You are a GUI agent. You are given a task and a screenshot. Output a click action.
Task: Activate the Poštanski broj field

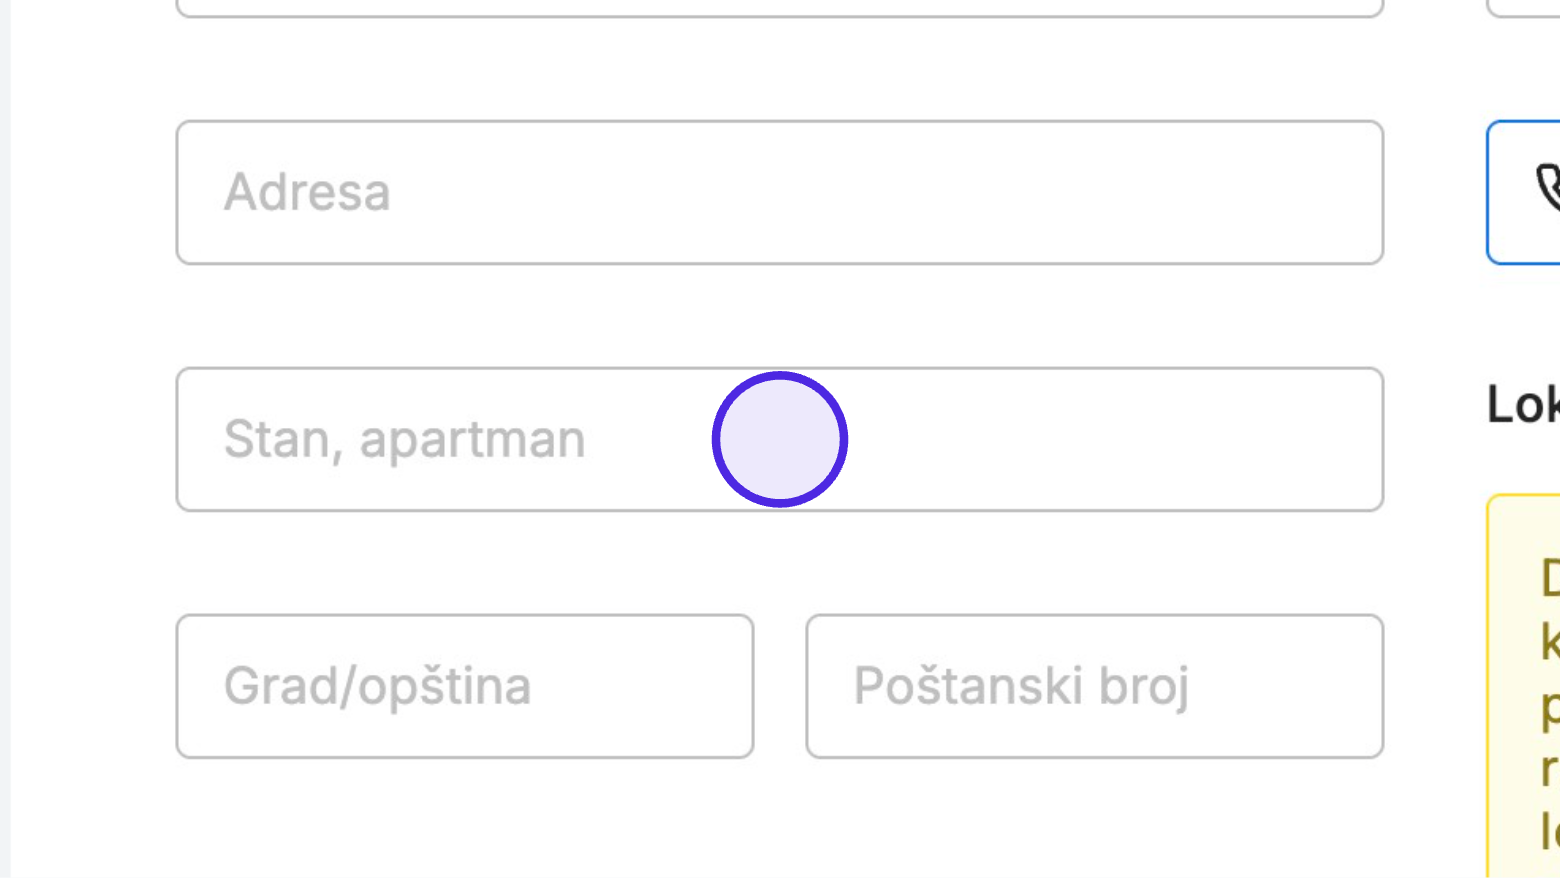1095,686
